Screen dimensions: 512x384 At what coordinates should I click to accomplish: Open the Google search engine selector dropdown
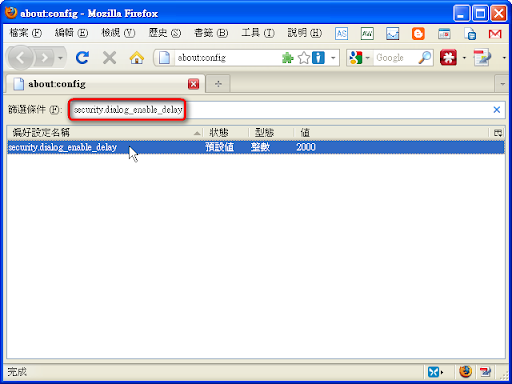(360, 58)
